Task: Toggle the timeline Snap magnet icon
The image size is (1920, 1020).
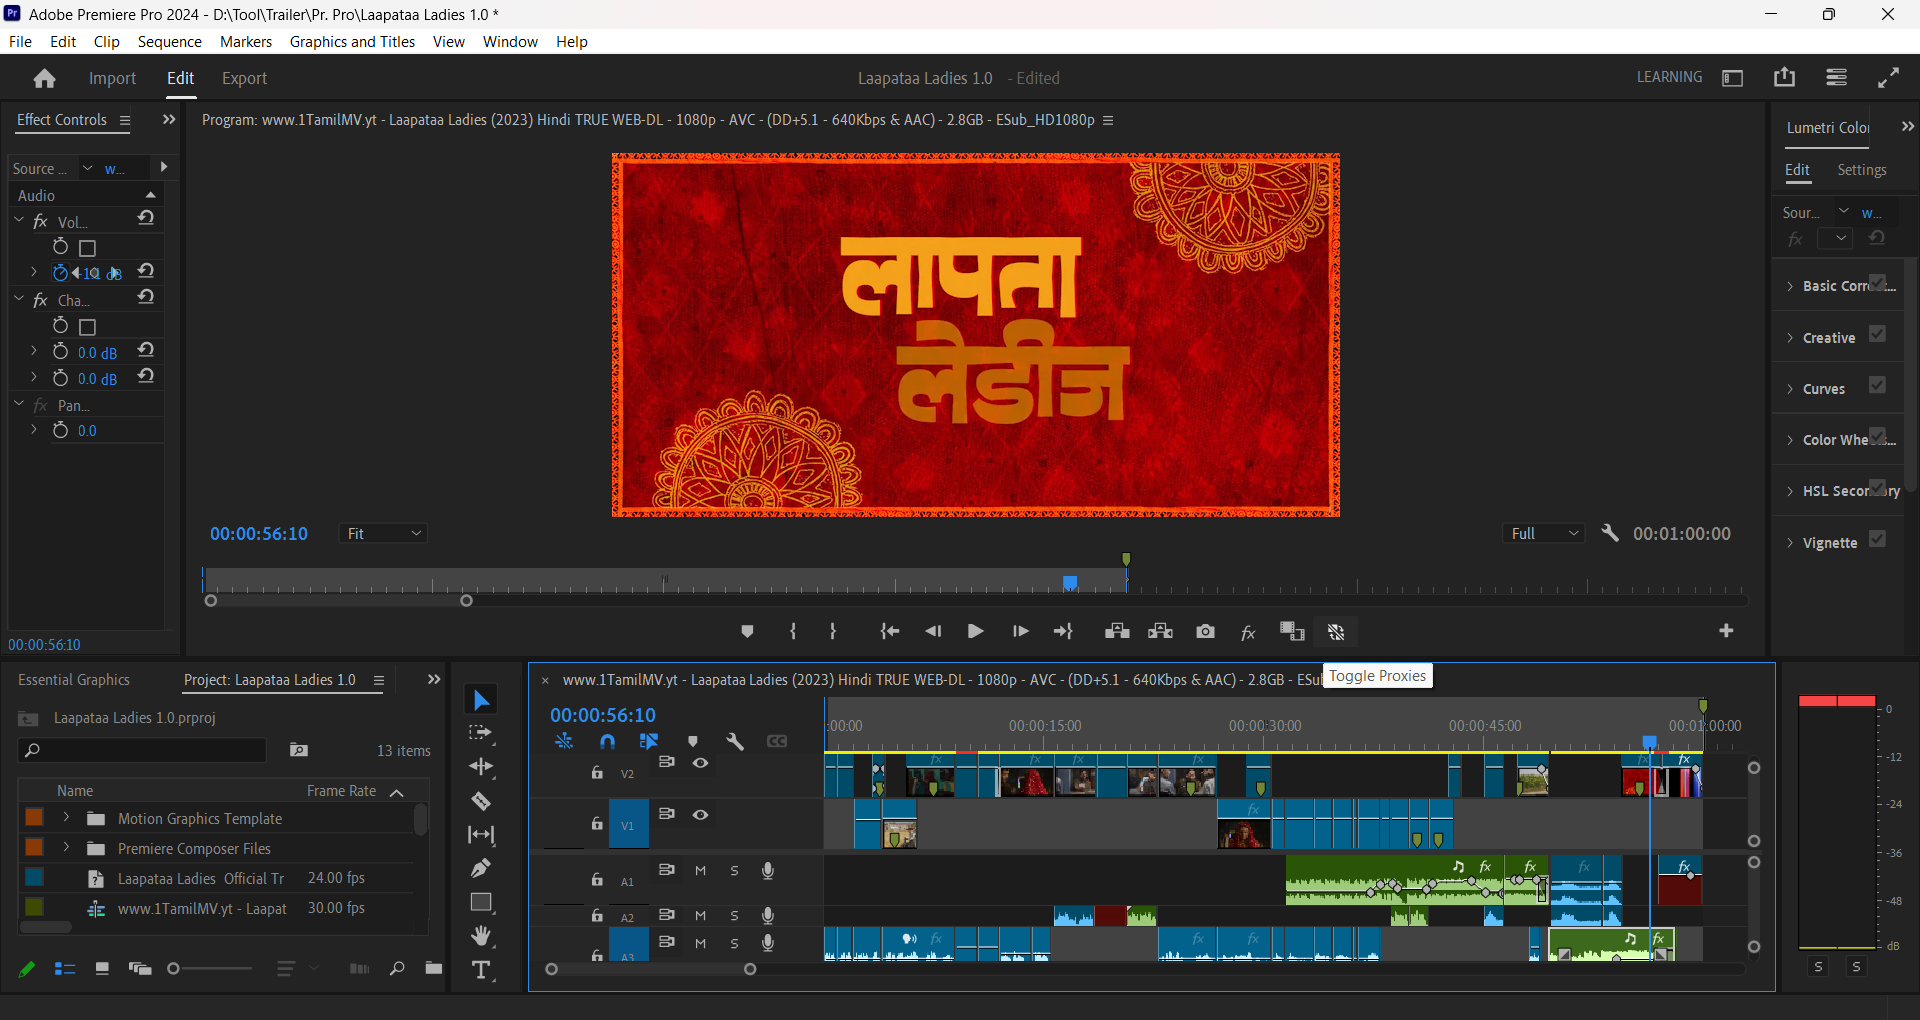Action: [607, 741]
